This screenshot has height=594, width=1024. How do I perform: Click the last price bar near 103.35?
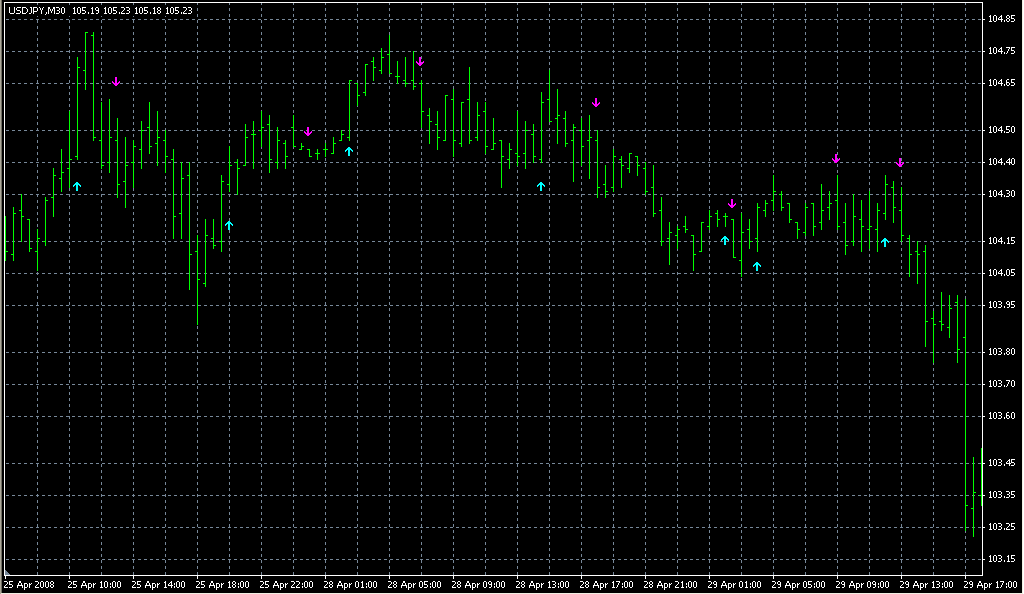click(x=973, y=497)
